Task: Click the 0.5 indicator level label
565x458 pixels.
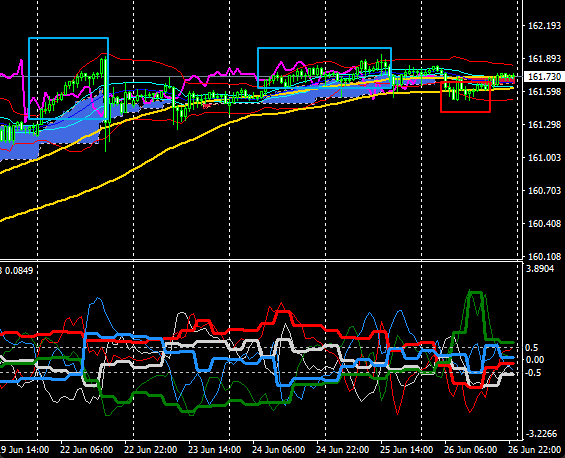Action: 531,348
